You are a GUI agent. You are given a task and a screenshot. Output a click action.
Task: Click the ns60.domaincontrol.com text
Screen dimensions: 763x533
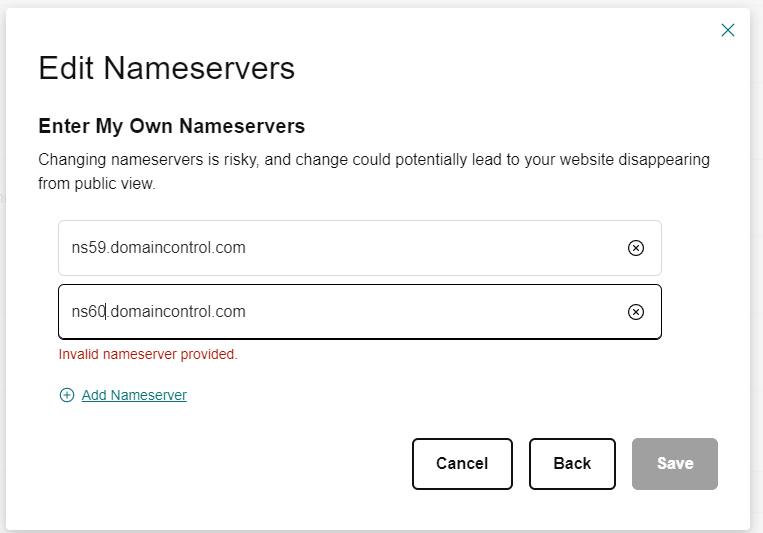[158, 312]
